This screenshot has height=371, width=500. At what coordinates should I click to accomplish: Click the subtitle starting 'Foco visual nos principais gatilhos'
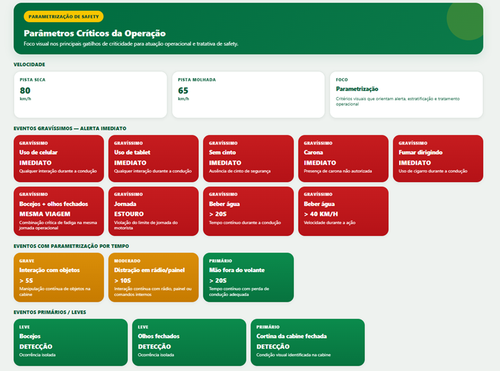(x=131, y=44)
